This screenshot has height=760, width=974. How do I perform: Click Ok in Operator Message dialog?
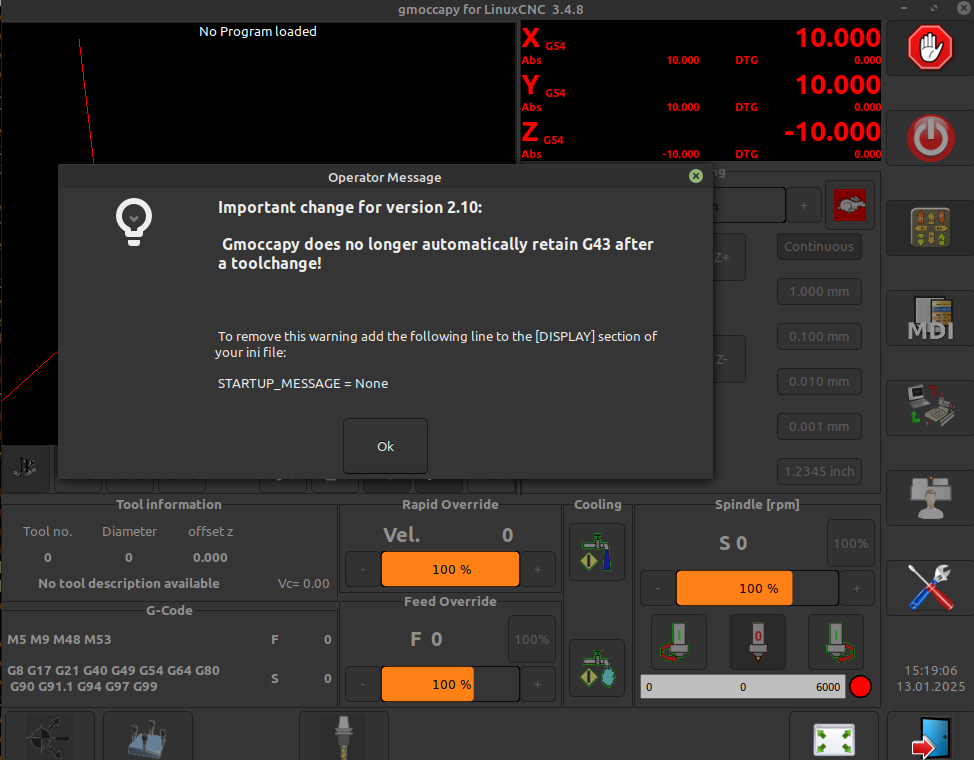point(385,446)
